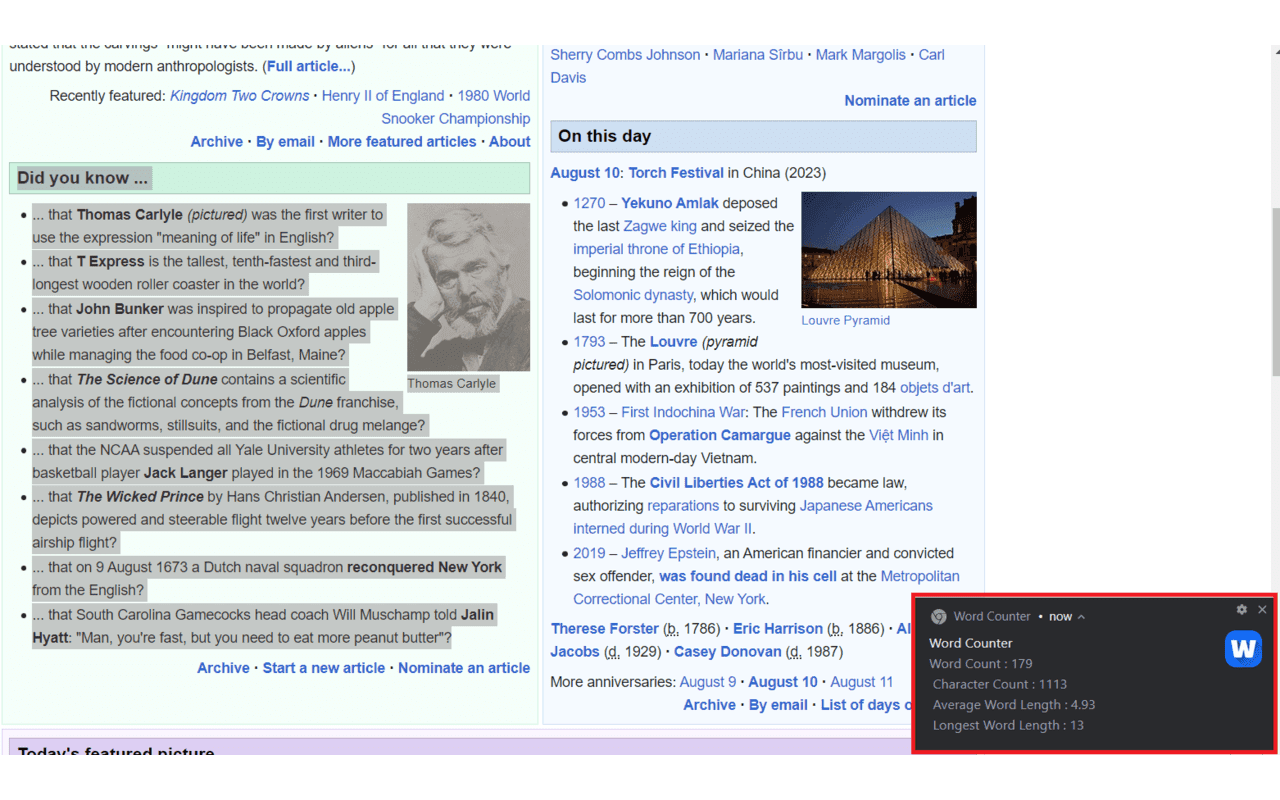Click the page's vertical scrollbar thumb
The height and width of the screenshot is (800, 1280).
[x=1275, y=293]
